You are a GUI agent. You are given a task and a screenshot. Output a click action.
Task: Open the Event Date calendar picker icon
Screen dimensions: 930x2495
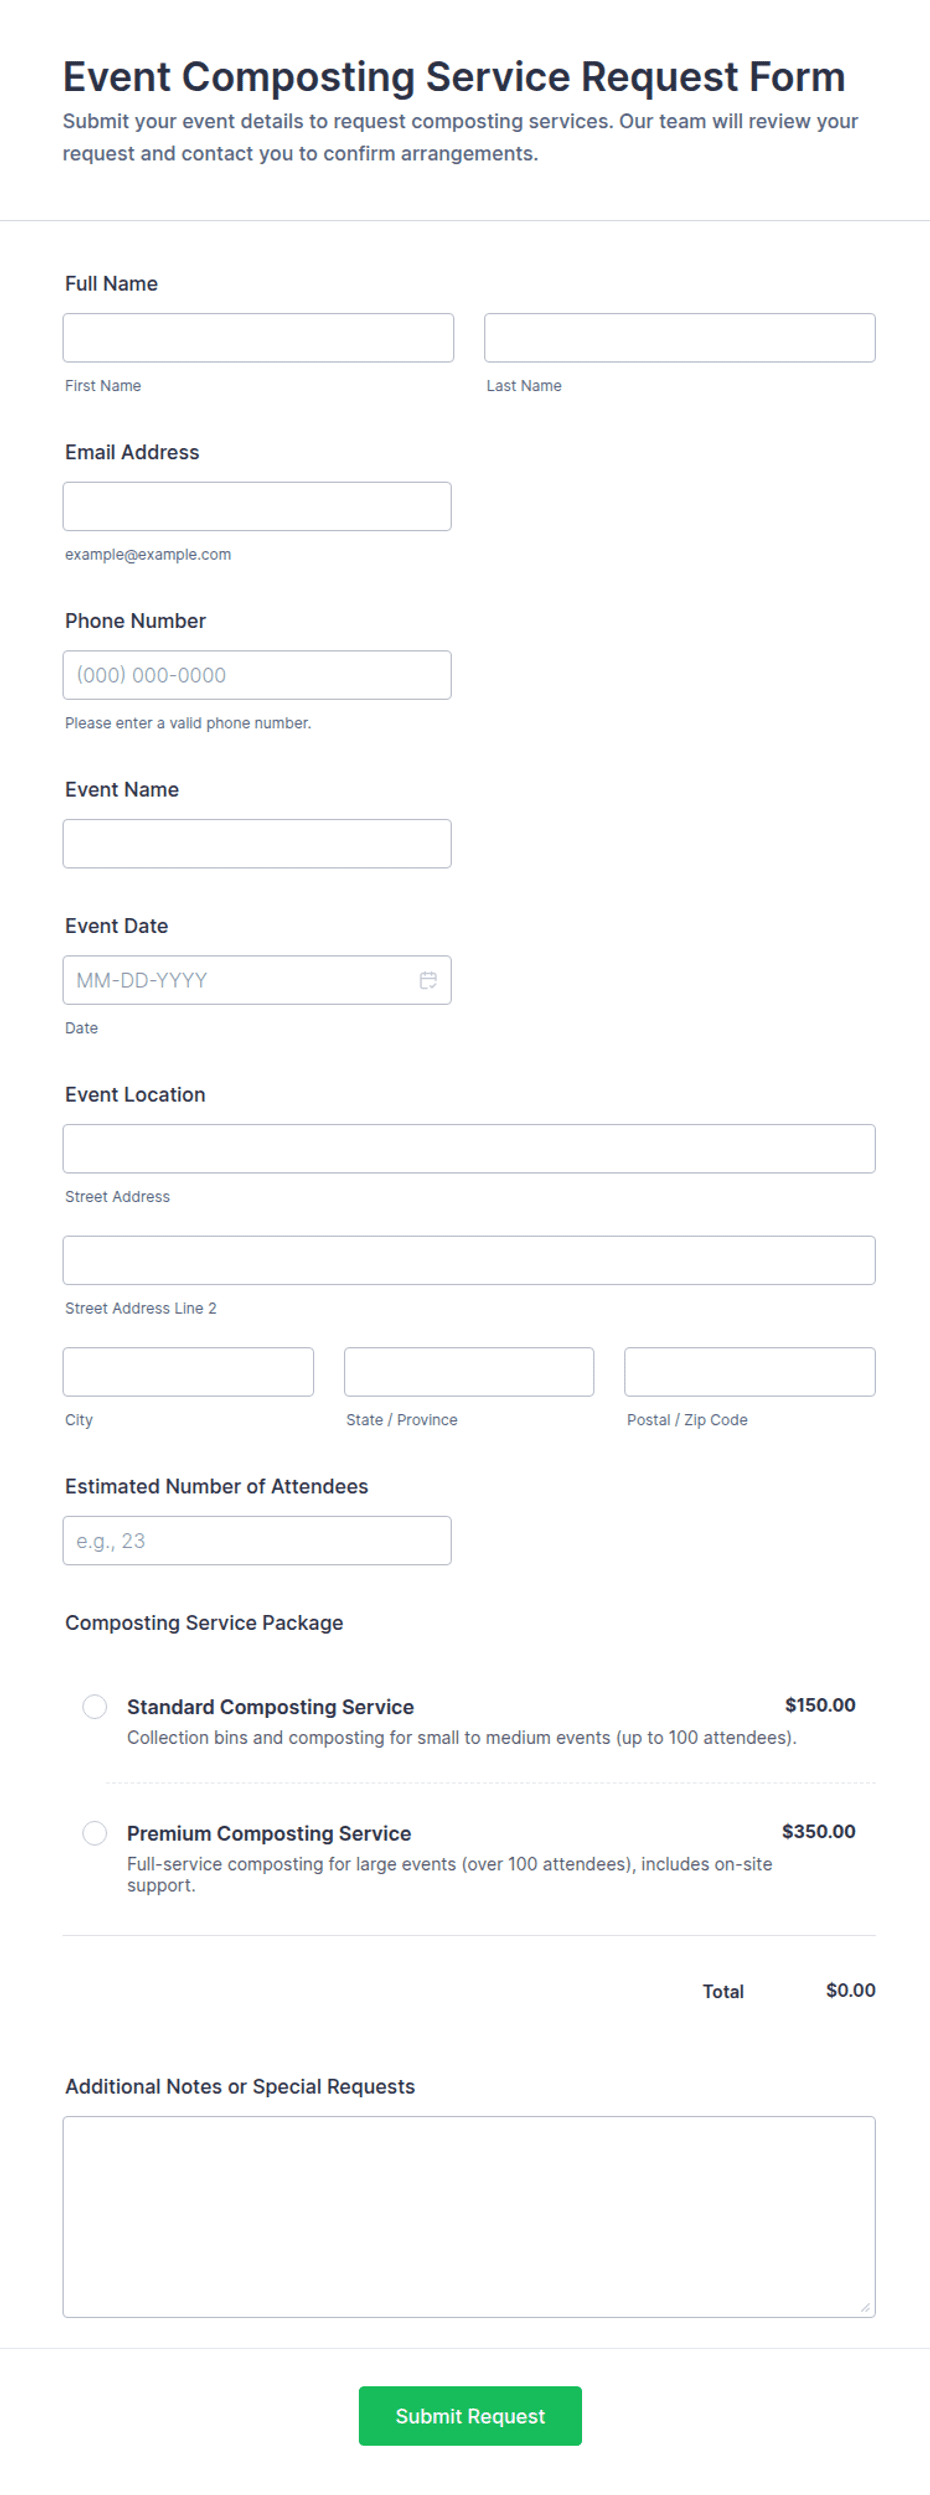click(428, 980)
